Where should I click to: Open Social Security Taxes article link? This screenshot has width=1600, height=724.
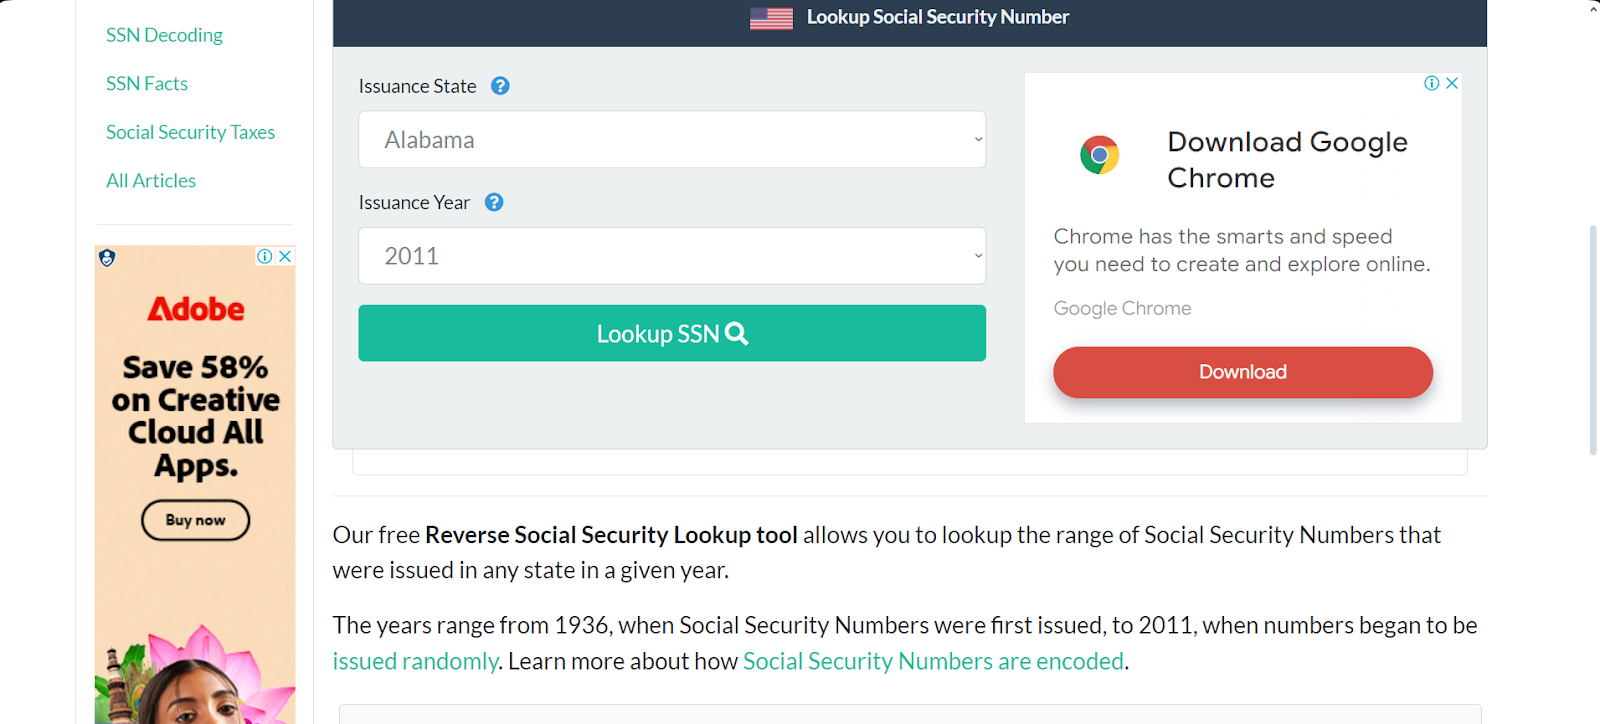pyautogui.click(x=190, y=132)
